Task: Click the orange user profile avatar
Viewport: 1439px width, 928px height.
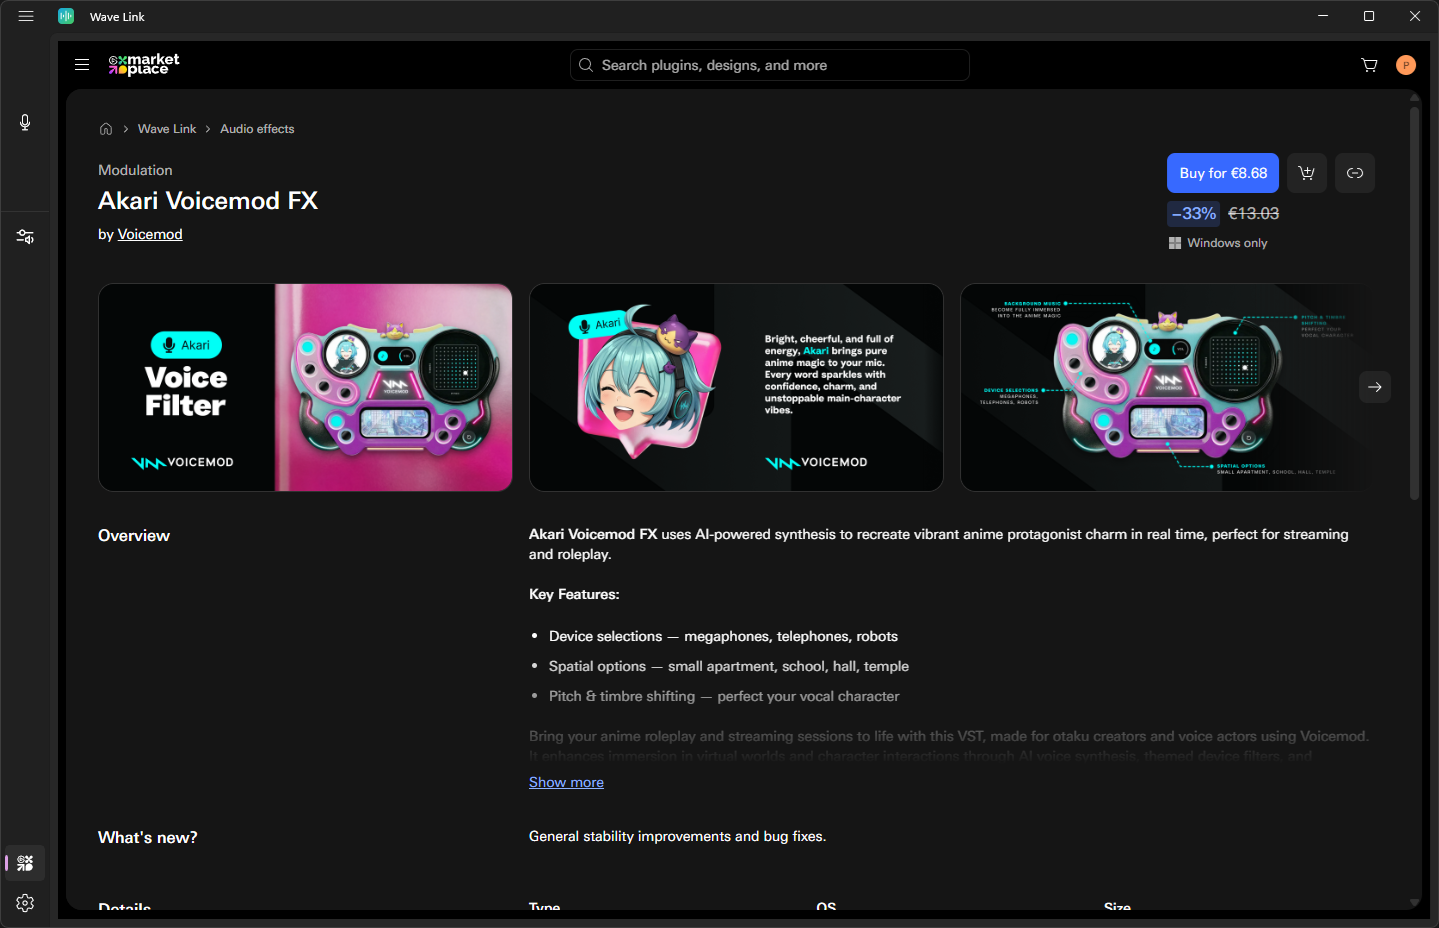Action: click(1405, 65)
